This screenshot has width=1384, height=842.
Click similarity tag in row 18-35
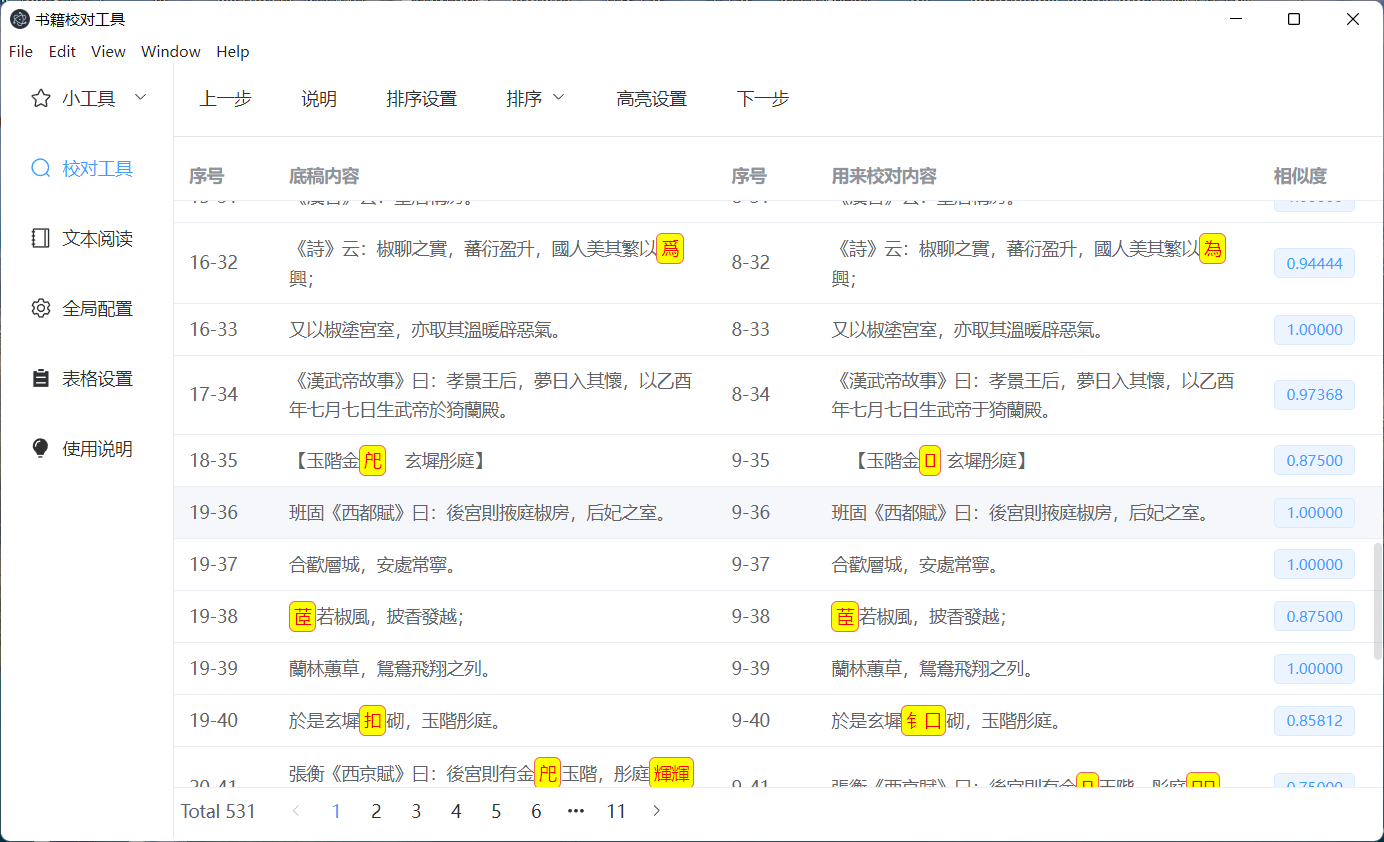click(x=1314, y=460)
